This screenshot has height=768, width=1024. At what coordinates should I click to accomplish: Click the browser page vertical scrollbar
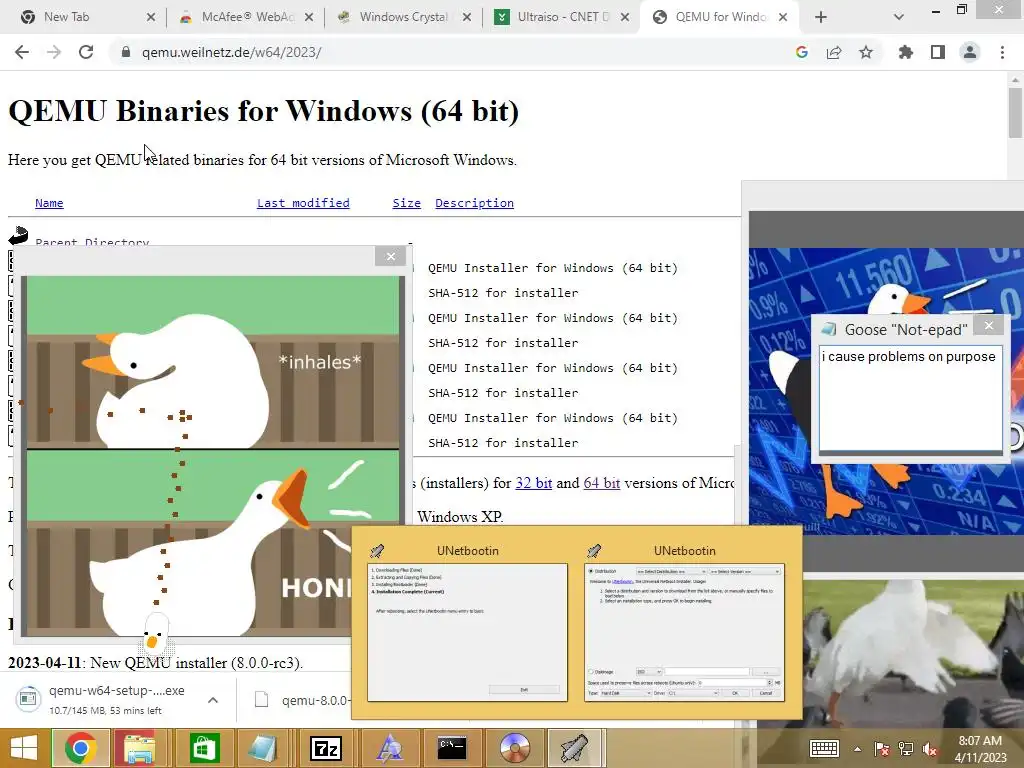click(1015, 112)
